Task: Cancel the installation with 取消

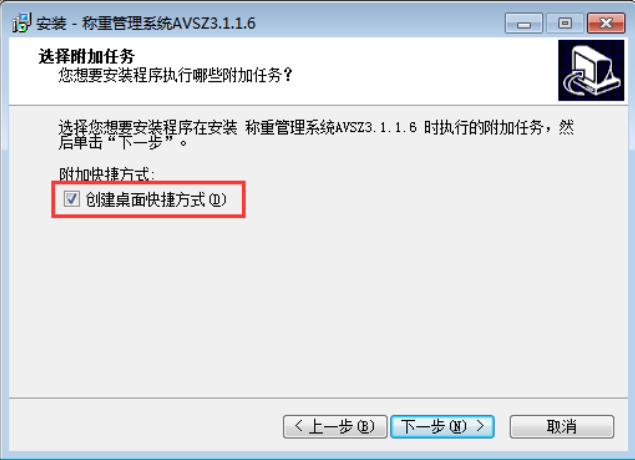Action: [562, 426]
